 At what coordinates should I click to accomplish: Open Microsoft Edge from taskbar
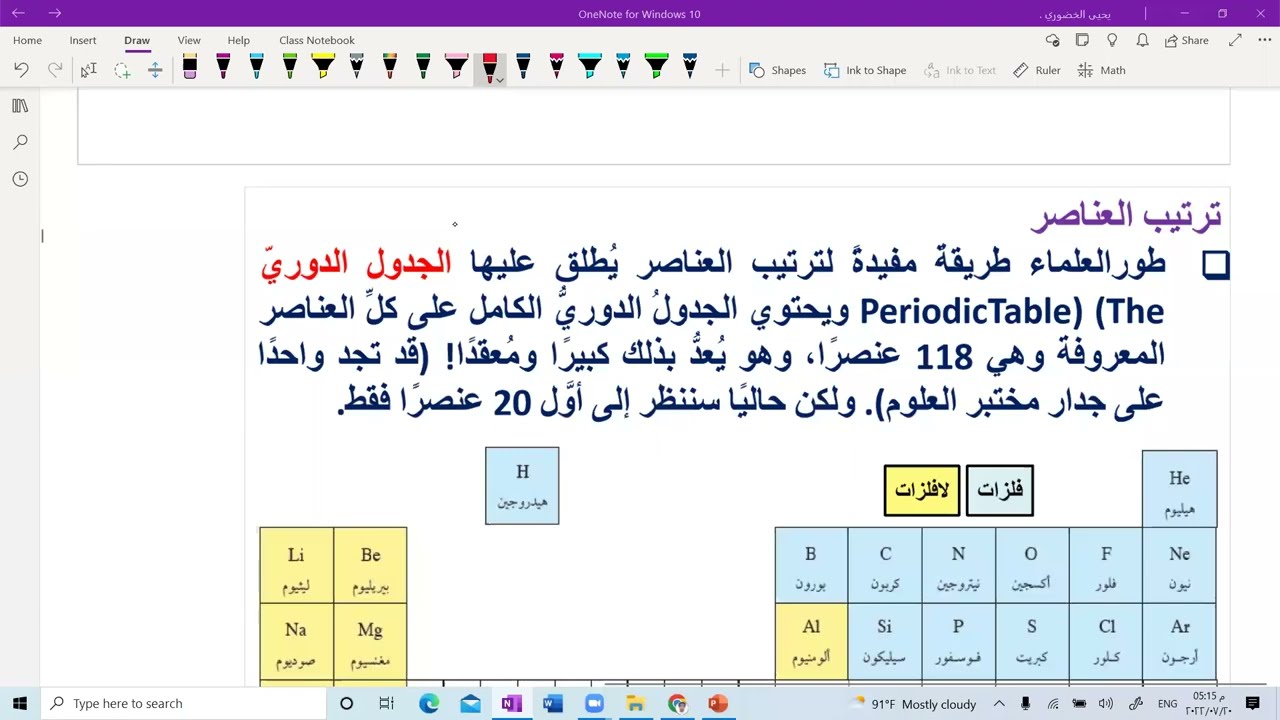pyautogui.click(x=429, y=703)
